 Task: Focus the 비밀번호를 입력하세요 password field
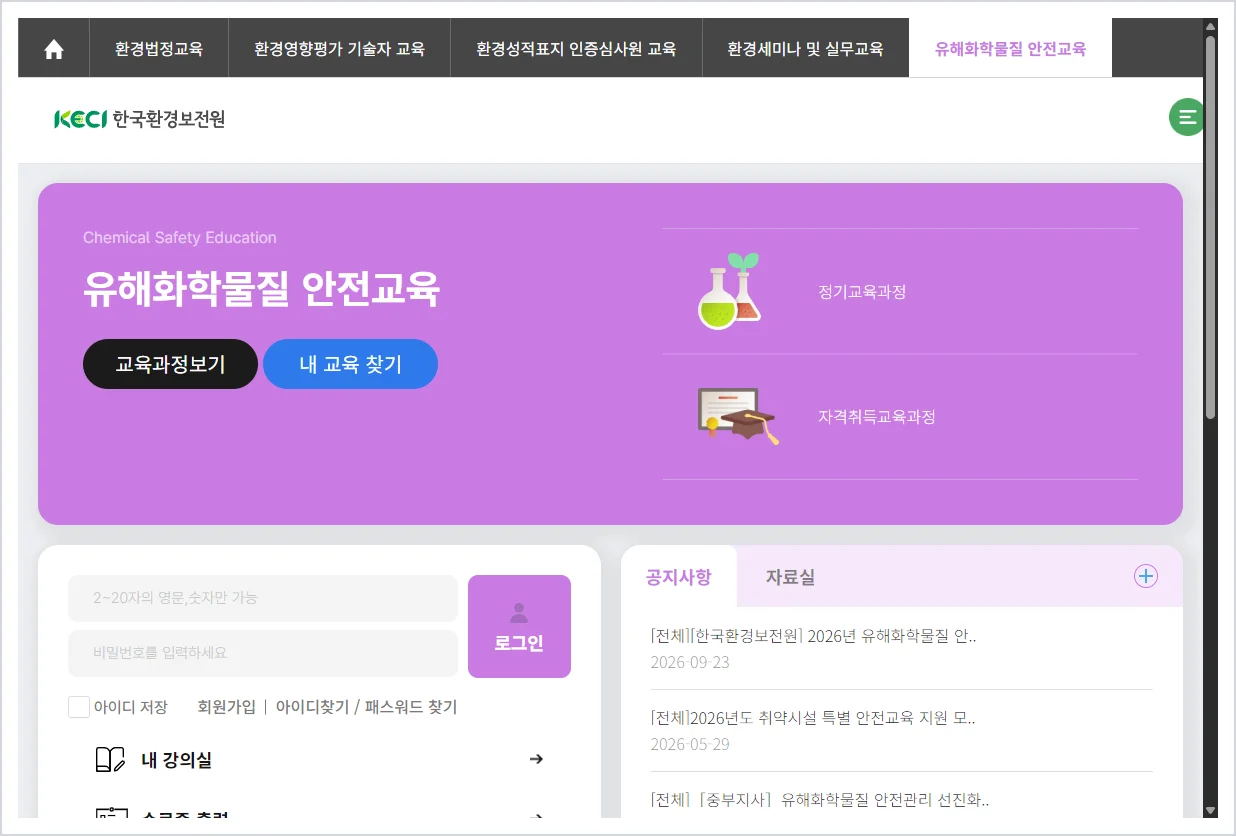[263, 653]
